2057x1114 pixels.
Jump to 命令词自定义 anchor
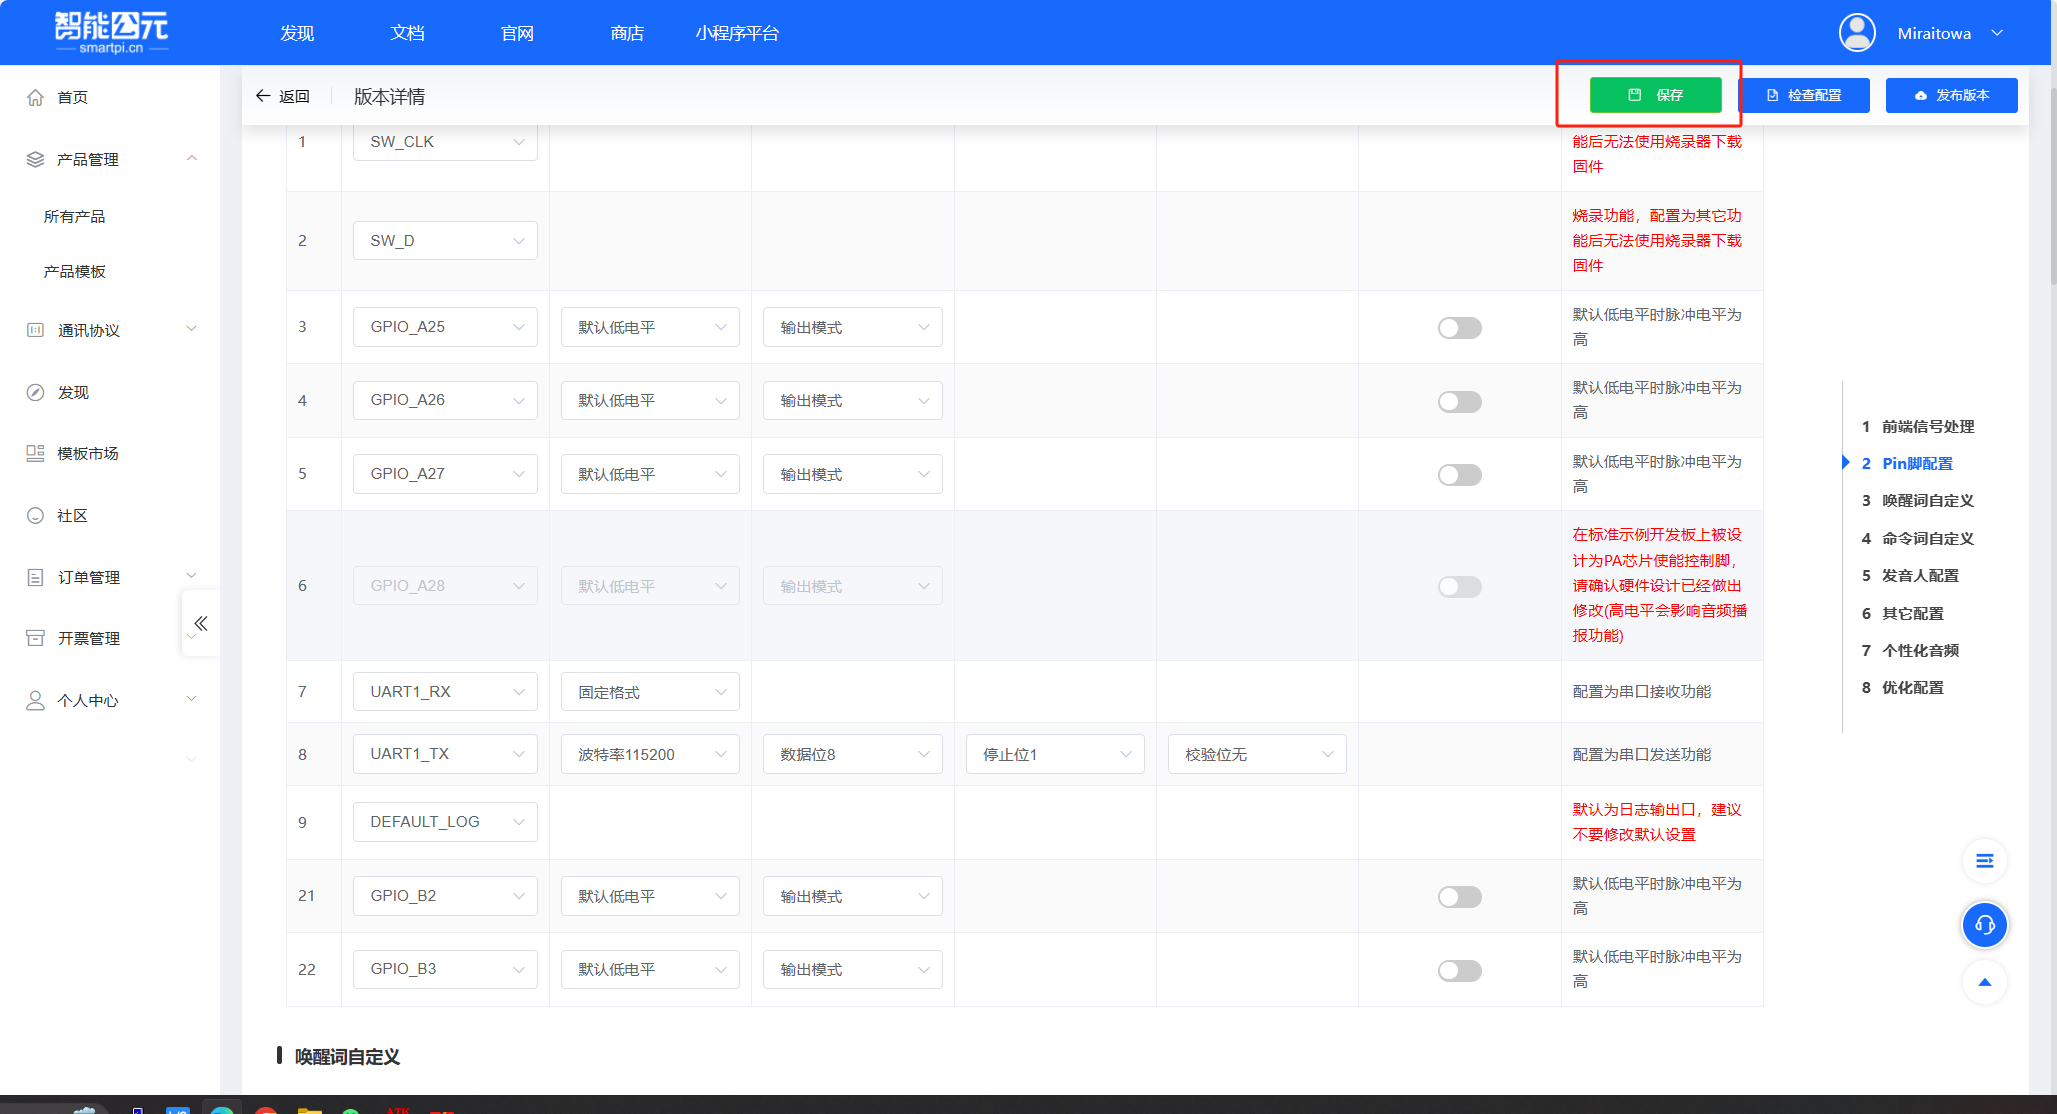pos(1928,539)
